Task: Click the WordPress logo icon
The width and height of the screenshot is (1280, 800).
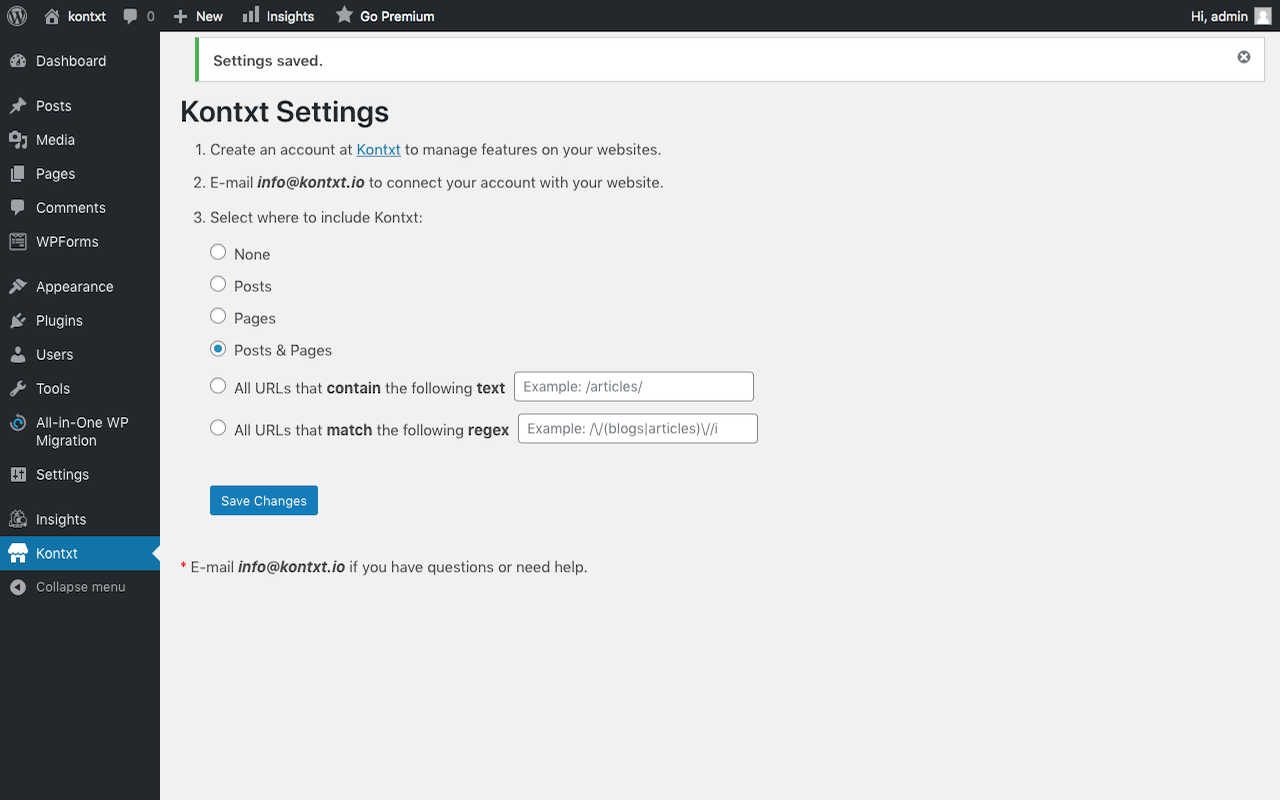Action: 17,16
